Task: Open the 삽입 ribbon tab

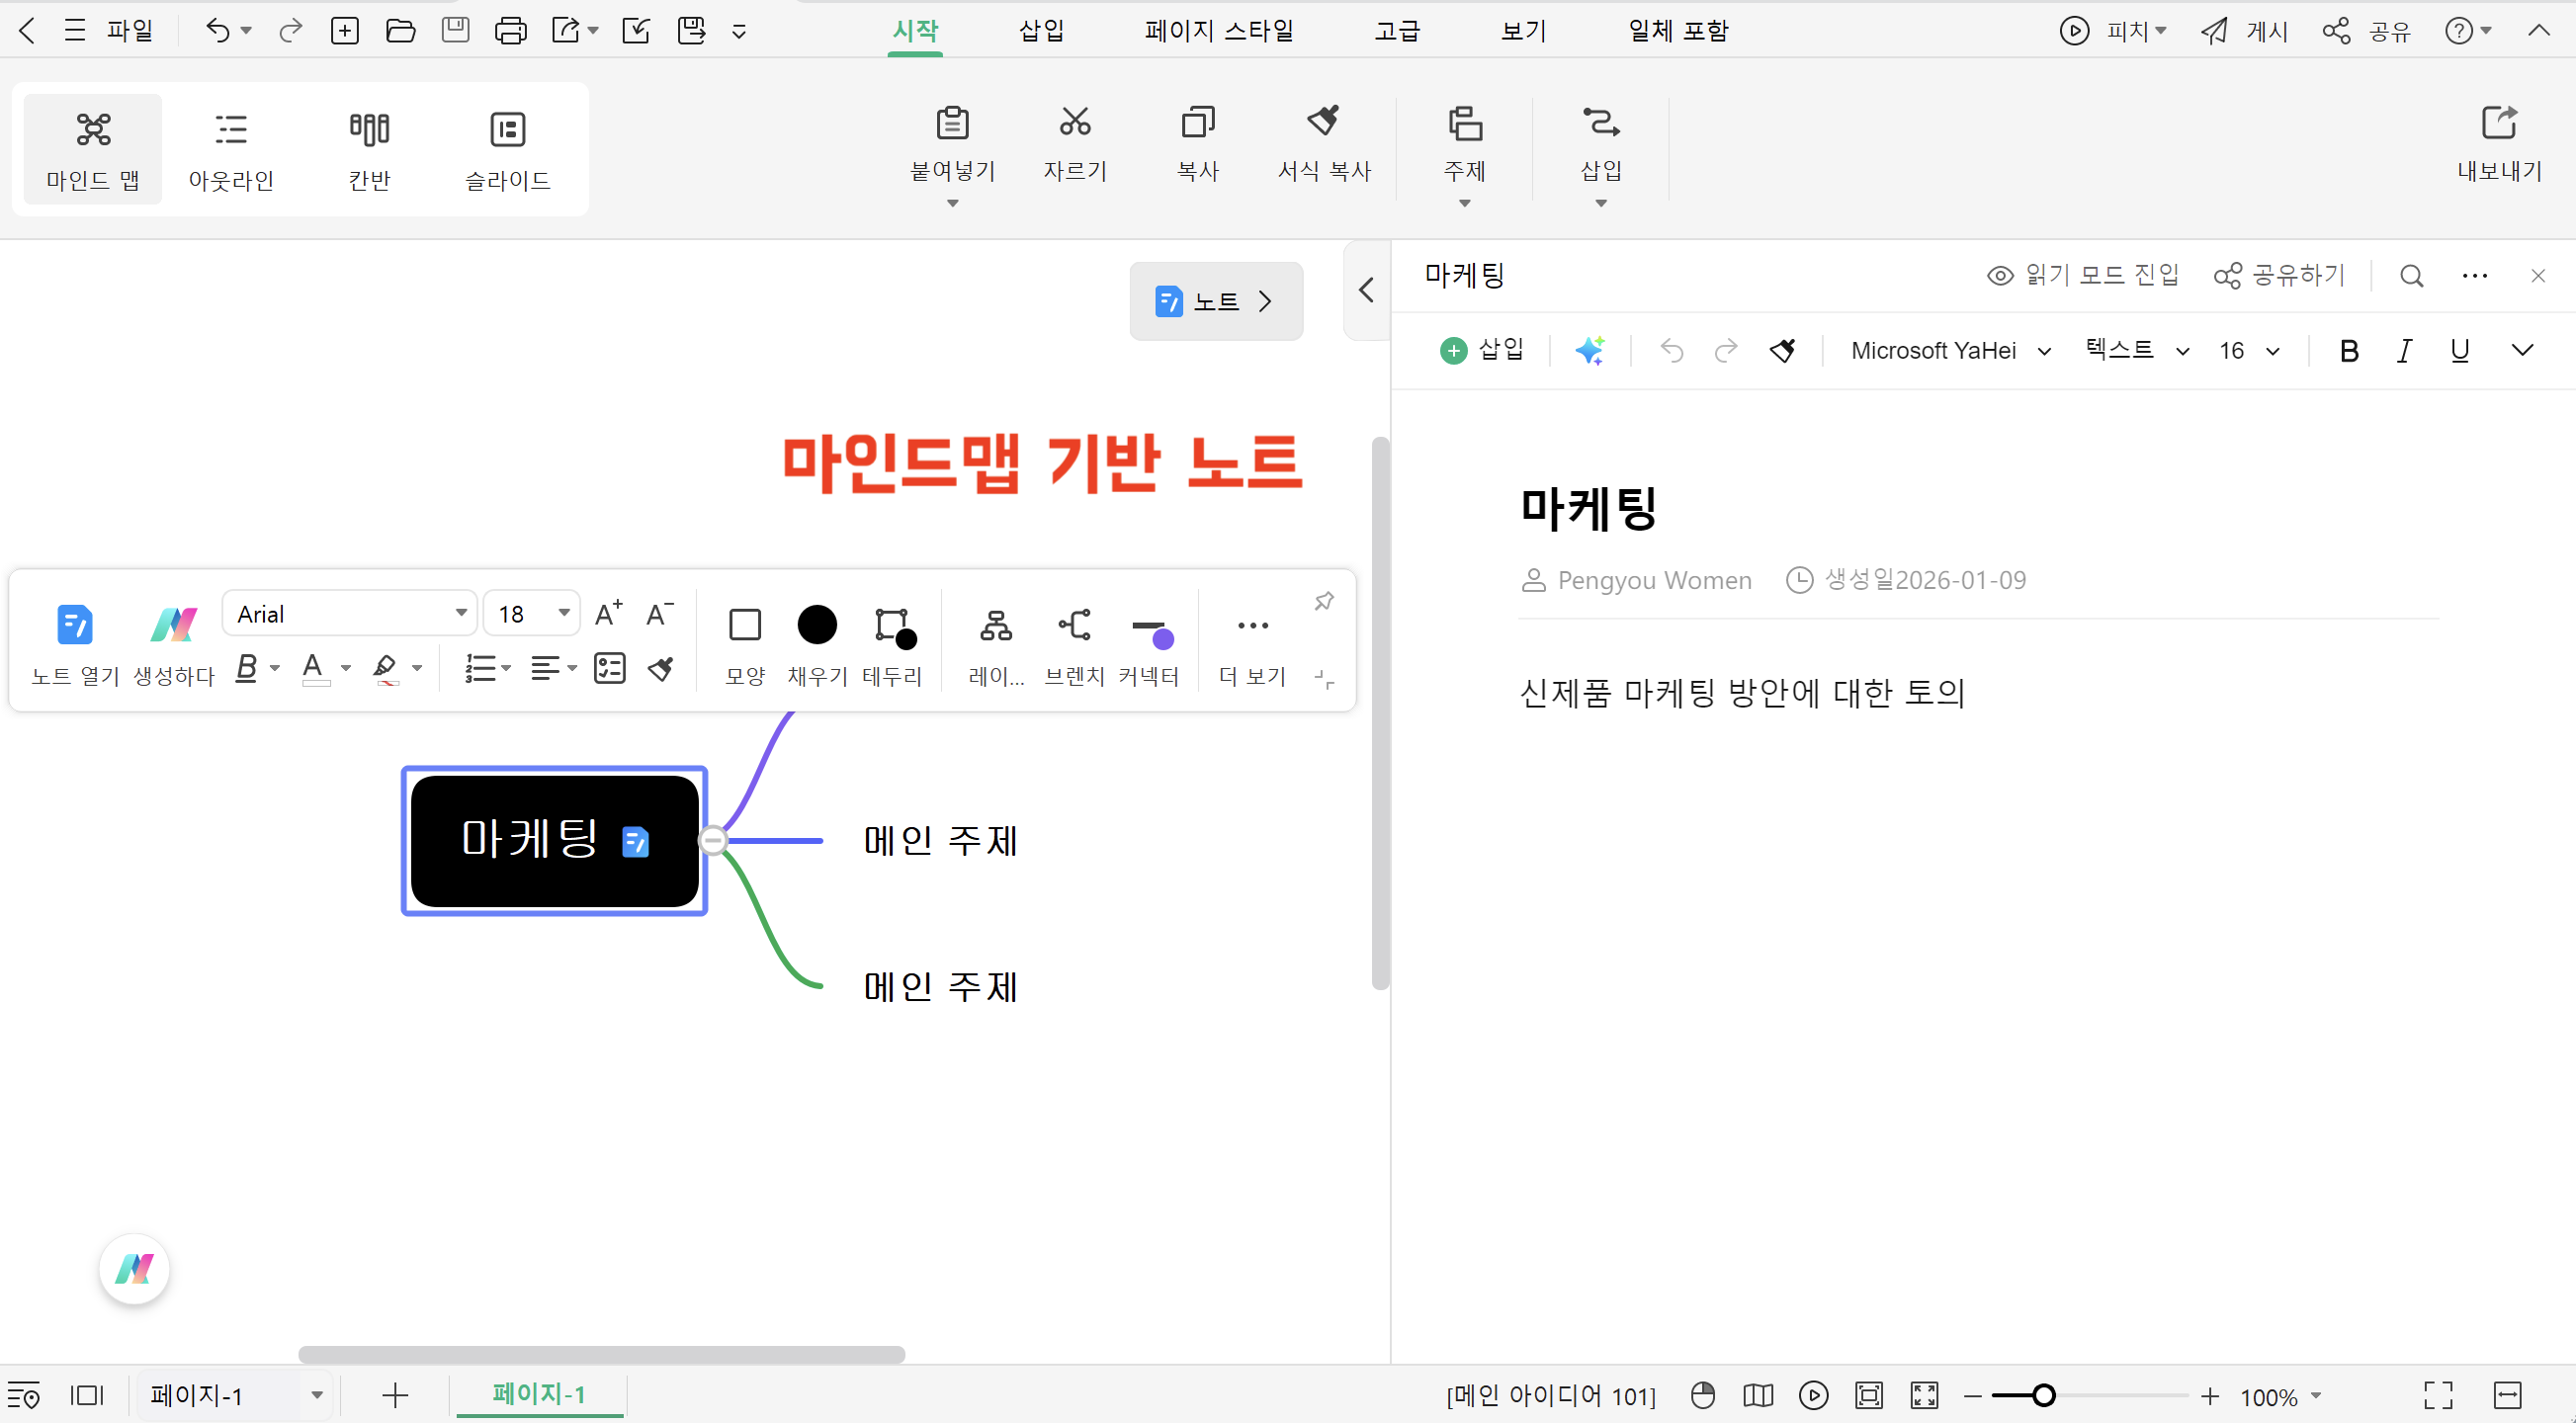Action: click(1041, 31)
